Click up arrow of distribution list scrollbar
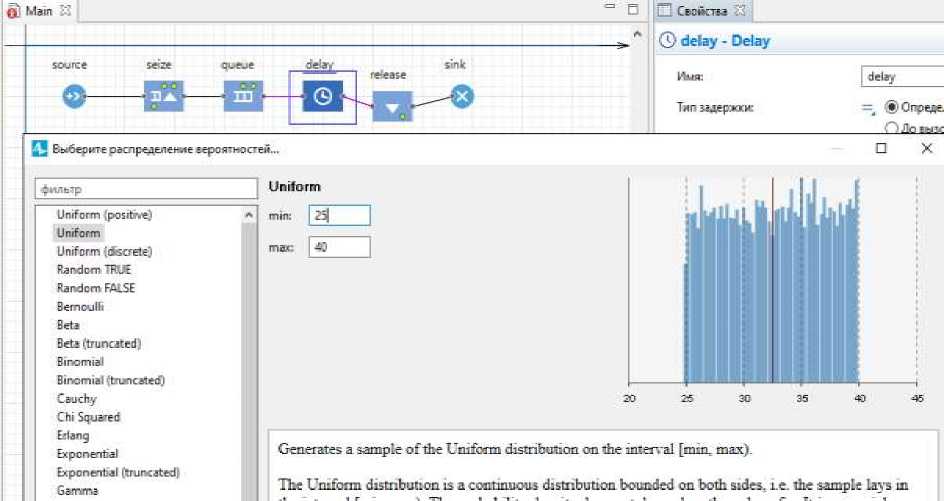This screenshot has width=944, height=501. tap(249, 214)
